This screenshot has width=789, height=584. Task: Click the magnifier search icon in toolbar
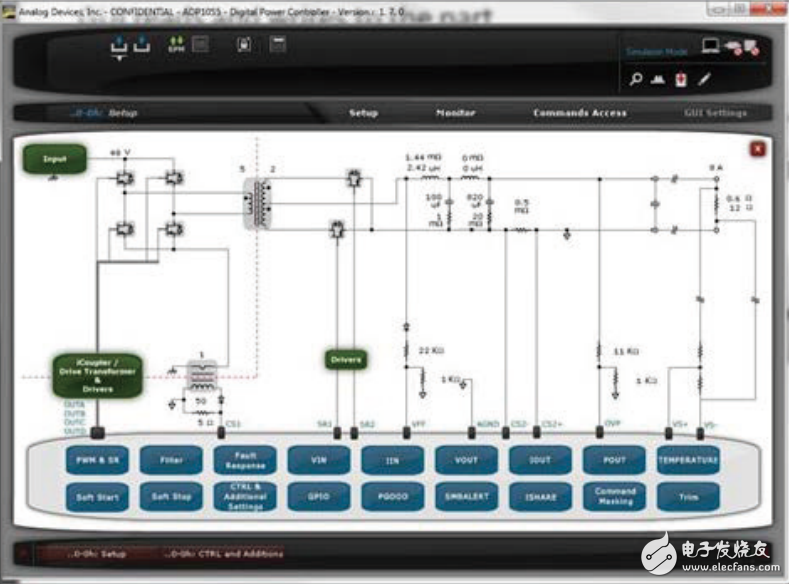[x=636, y=80]
